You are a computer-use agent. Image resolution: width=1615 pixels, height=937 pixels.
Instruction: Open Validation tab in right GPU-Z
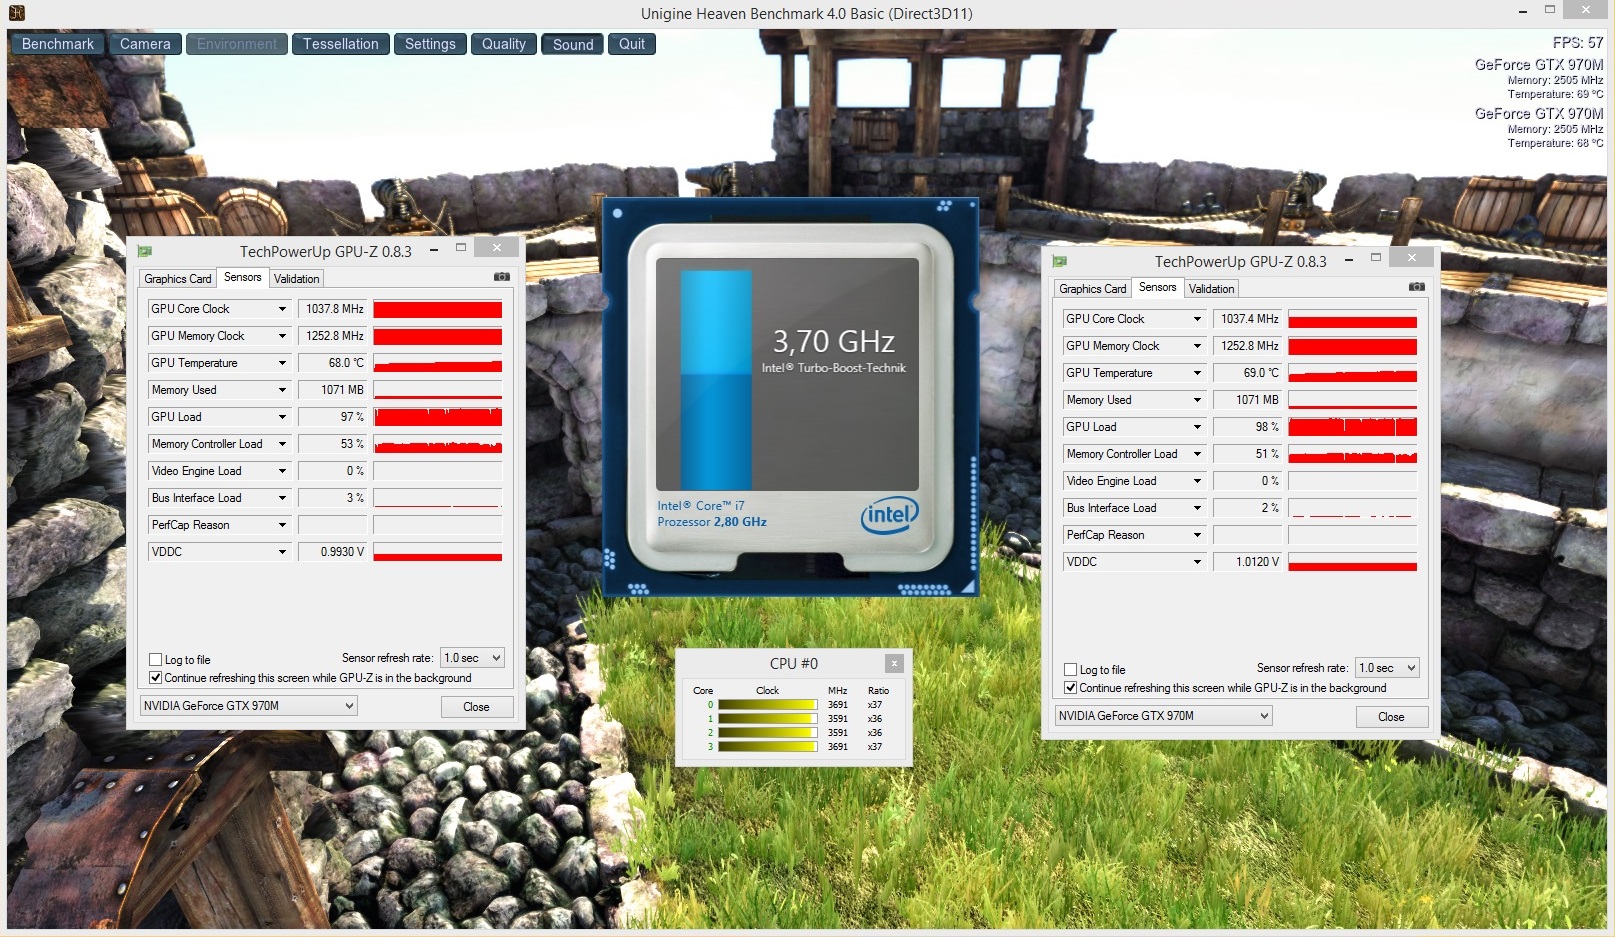coord(1212,289)
